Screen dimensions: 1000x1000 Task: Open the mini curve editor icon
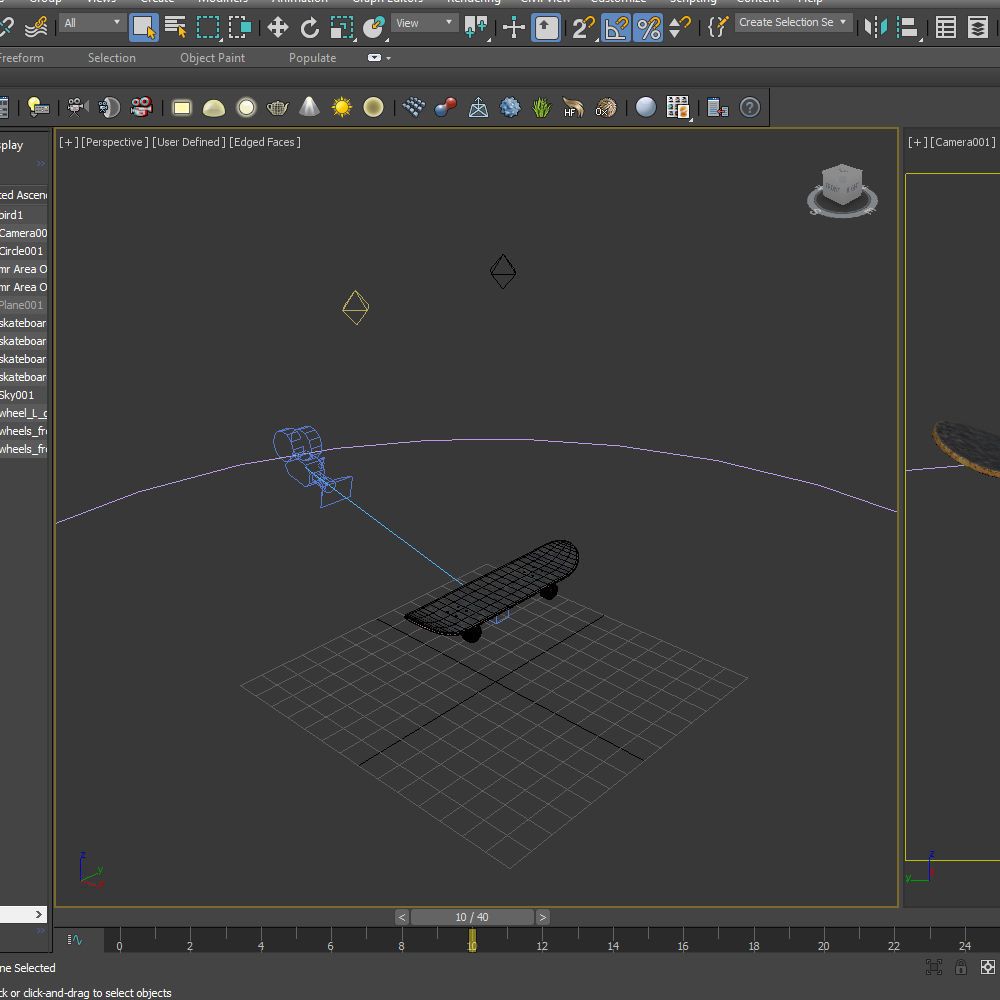click(x=75, y=939)
